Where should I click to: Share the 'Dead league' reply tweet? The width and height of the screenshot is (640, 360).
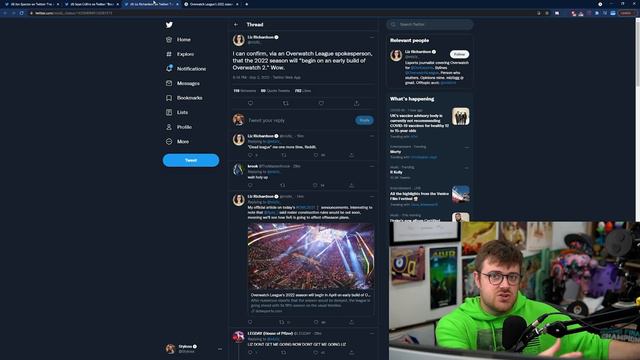(x=351, y=155)
